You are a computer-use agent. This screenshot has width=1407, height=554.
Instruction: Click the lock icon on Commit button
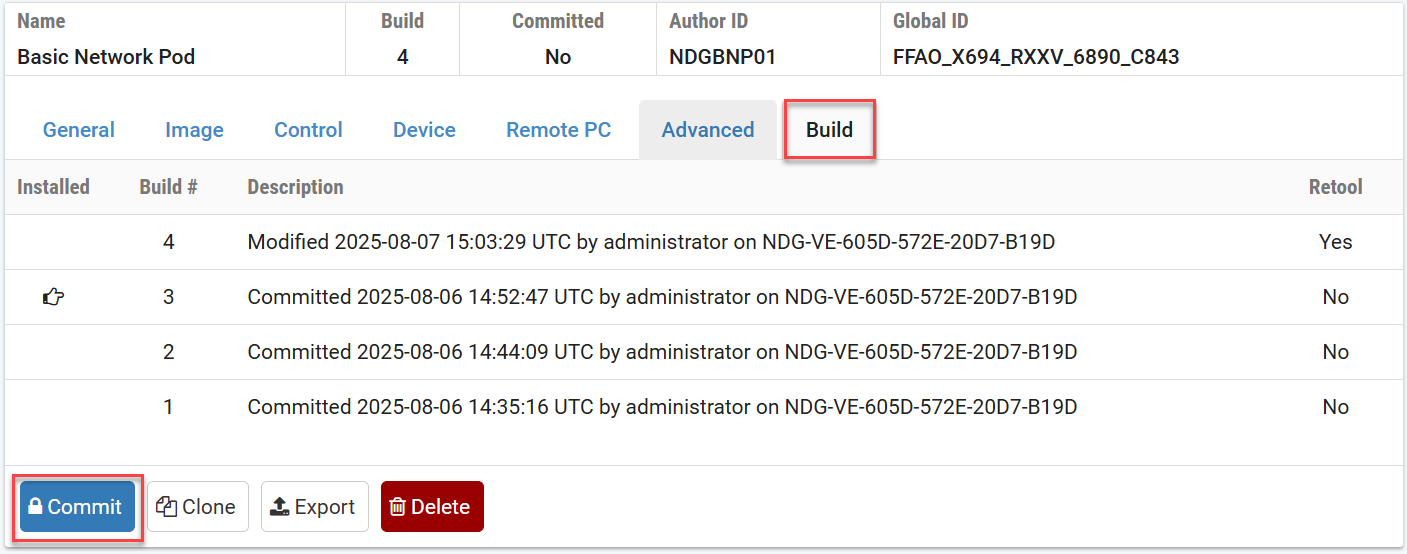click(36, 507)
